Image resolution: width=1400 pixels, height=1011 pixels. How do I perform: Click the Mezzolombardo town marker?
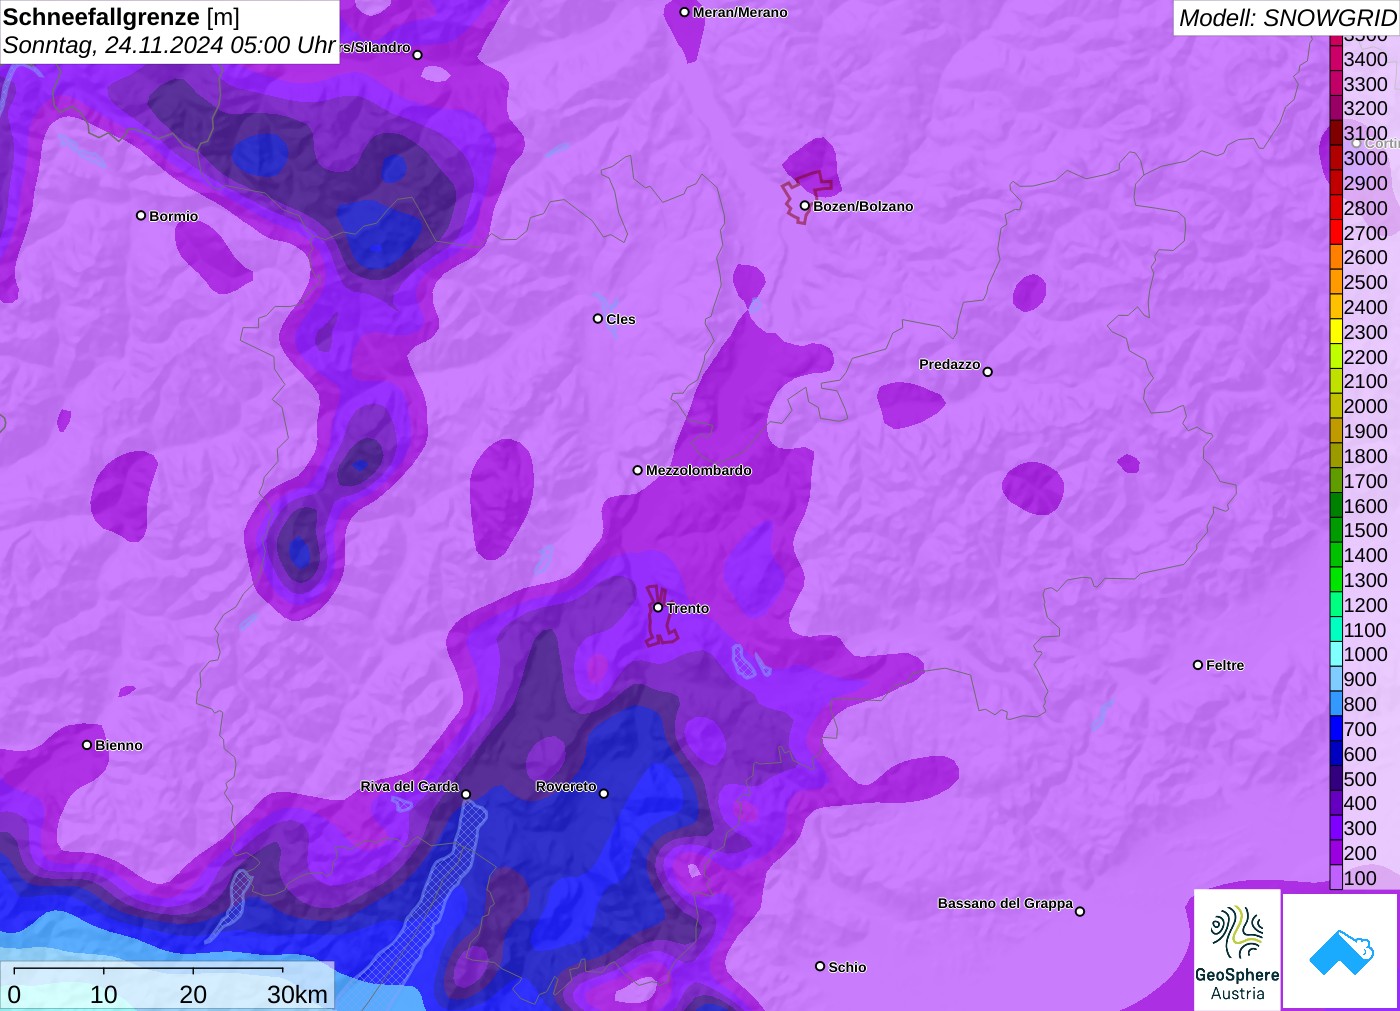click(x=638, y=470)
